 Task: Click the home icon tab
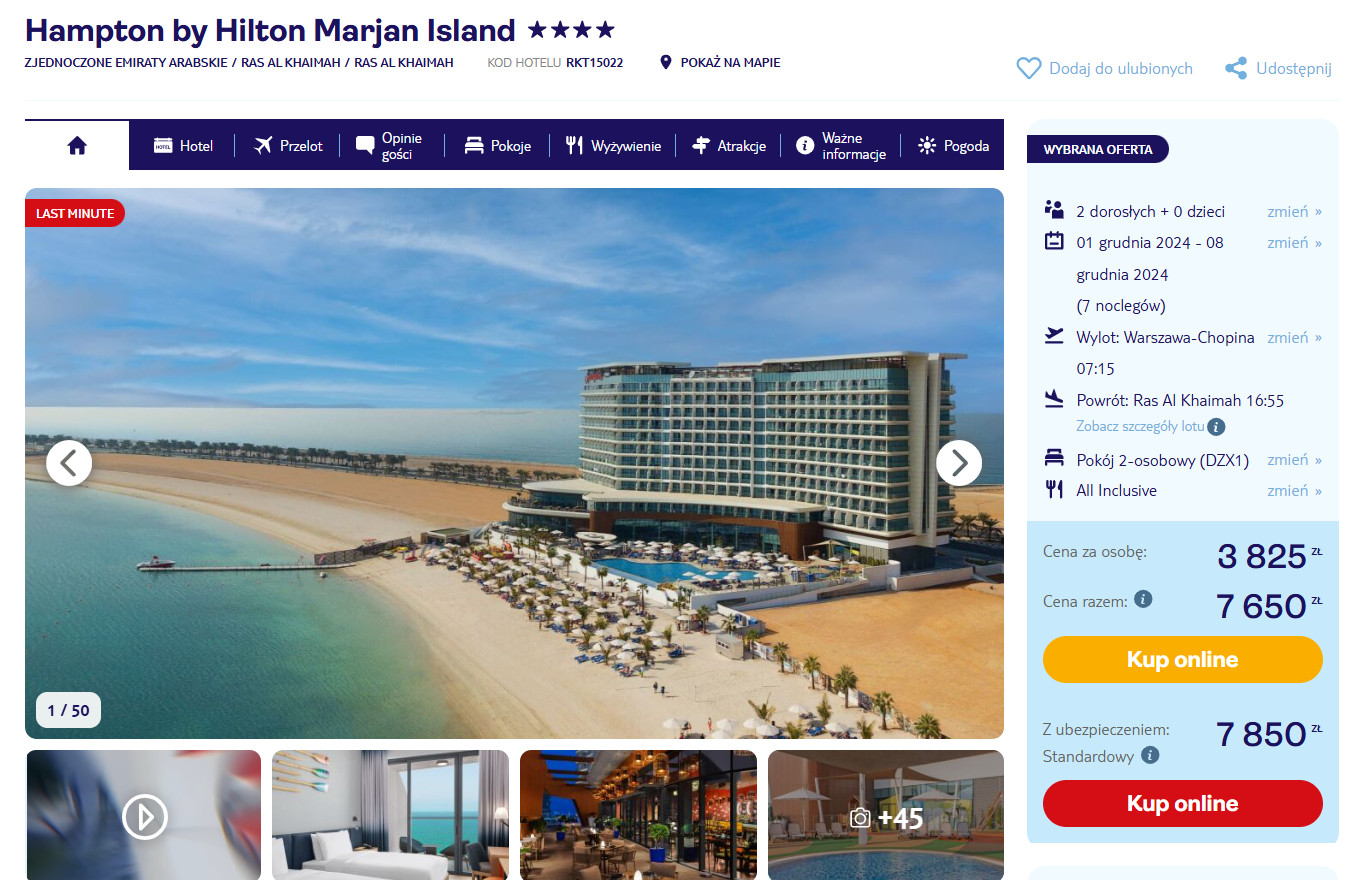tap(77, 146)
